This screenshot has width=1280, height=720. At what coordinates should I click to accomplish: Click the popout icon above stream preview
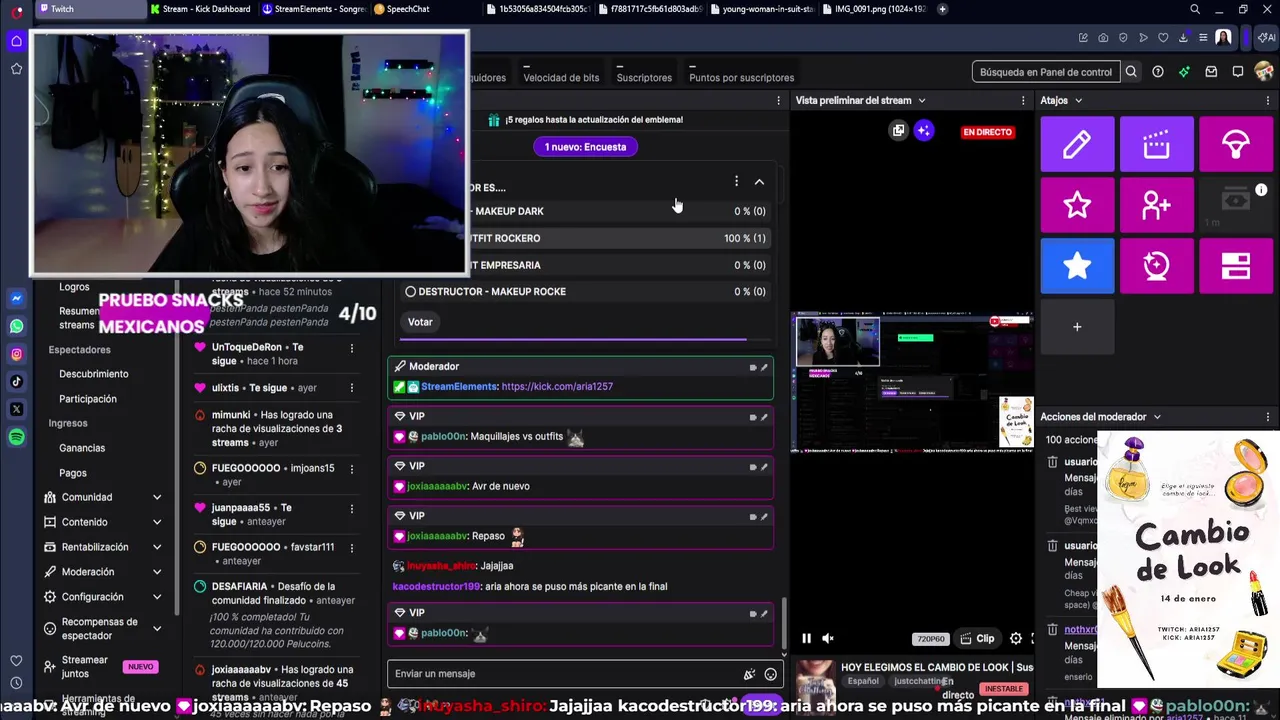(x=898, y=131)
